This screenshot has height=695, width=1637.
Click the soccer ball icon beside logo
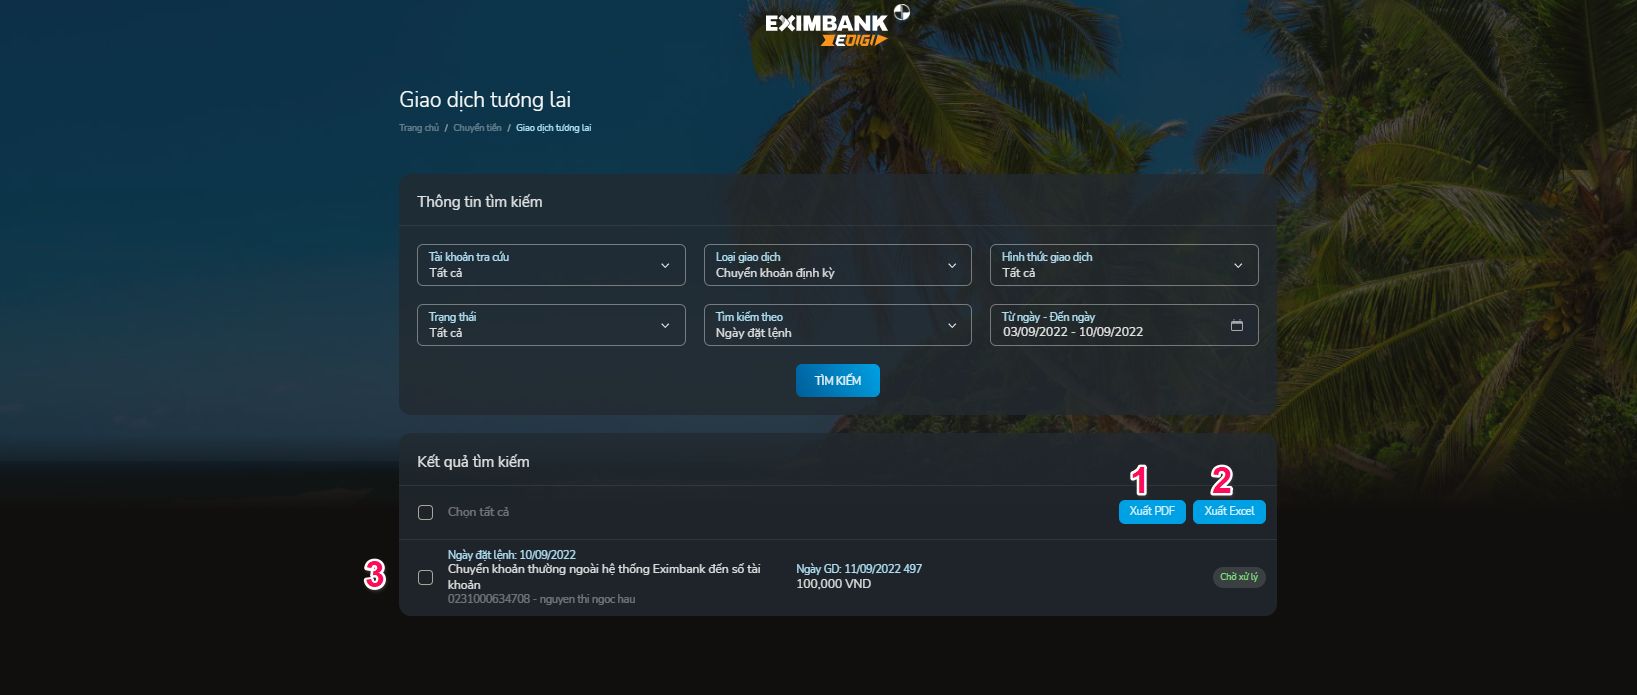[902, 12]
